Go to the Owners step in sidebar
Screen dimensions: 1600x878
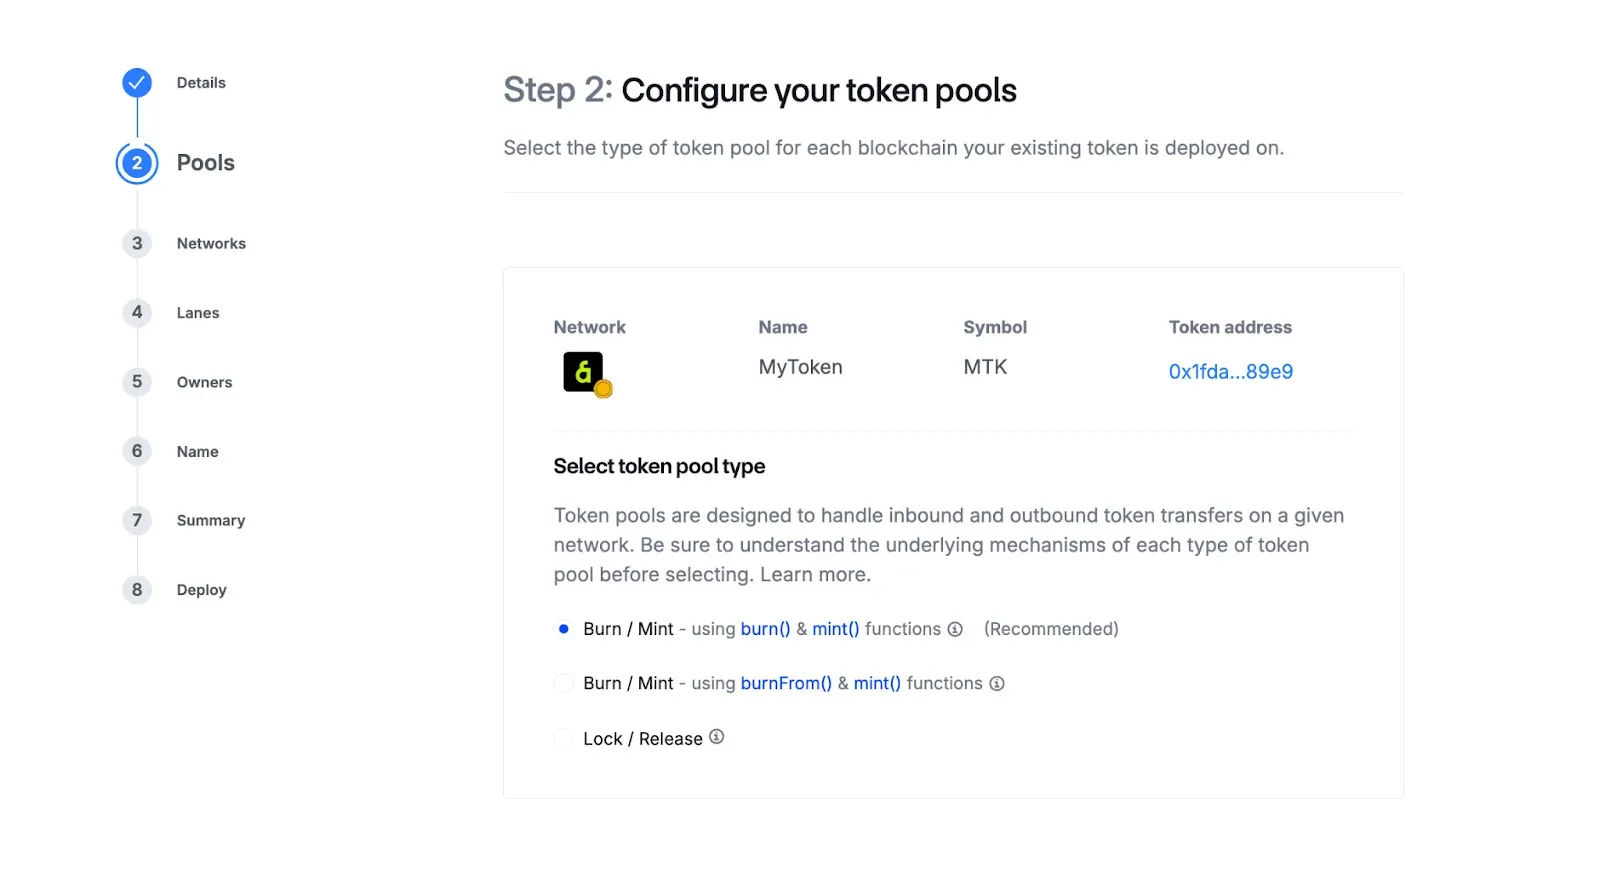click(x=204, y=382)
